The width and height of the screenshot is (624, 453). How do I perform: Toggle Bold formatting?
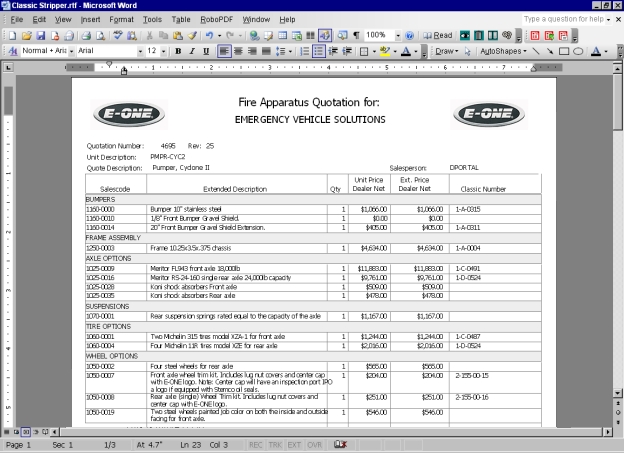pyautogui.click(x=178, y=51)
